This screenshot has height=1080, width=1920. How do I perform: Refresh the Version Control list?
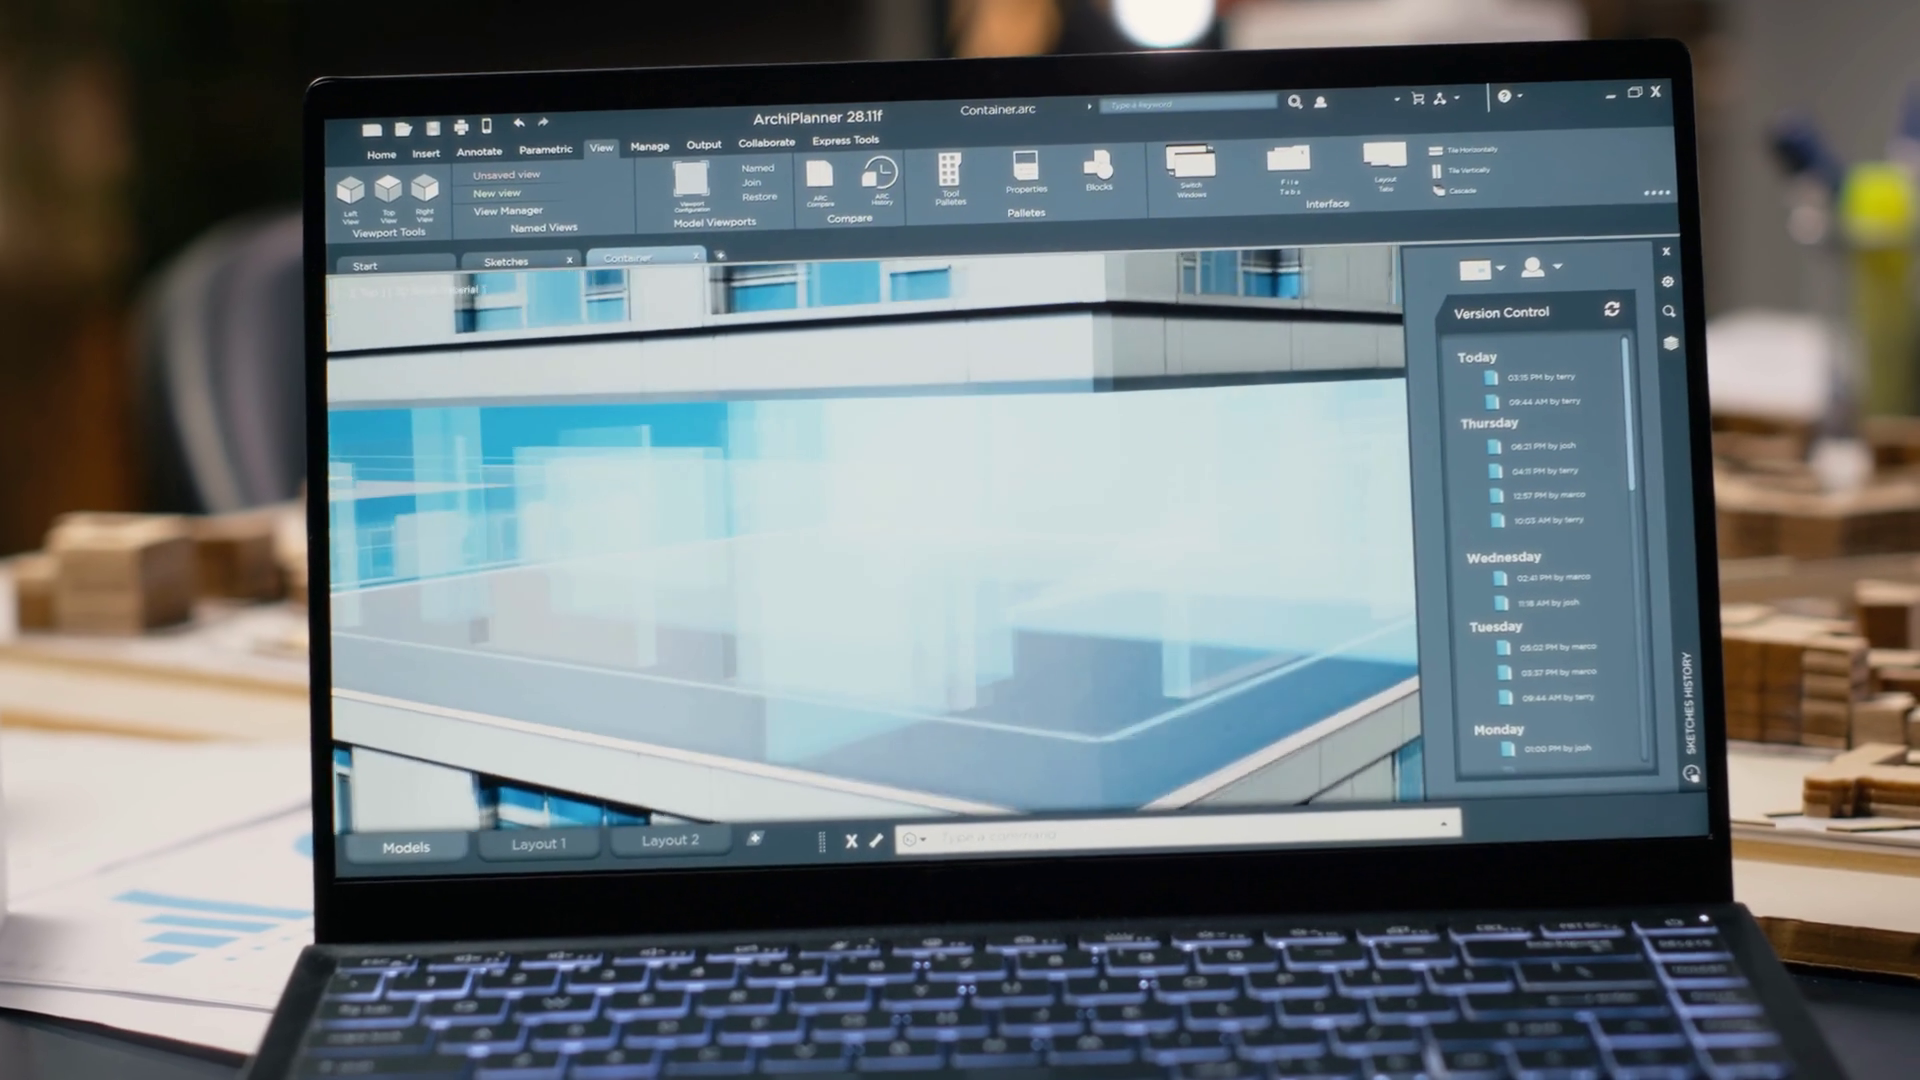pos(1612,310)
